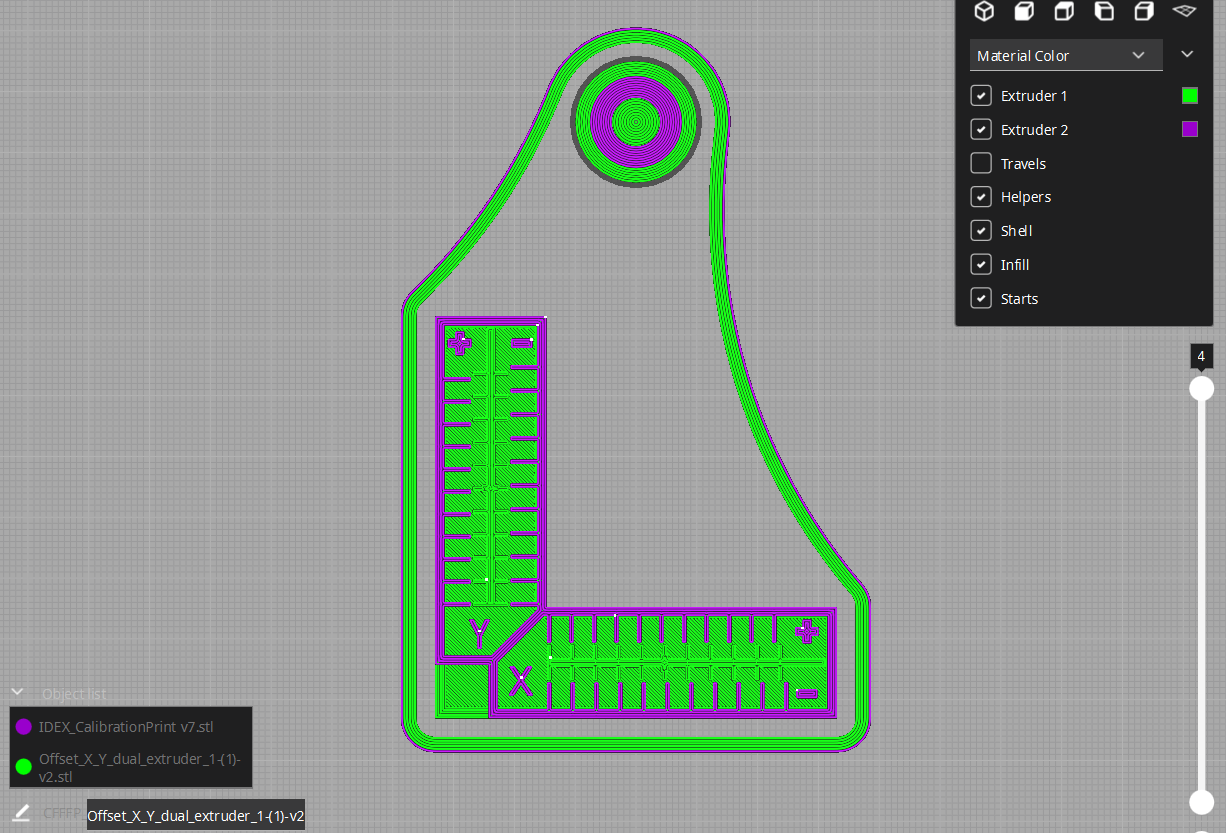This screenshot has width=1226, height=833.
Task: Select Offset_X_Y_dual_extruder_1-(1)-v2.stl in the list
Action: click(138, 767)
